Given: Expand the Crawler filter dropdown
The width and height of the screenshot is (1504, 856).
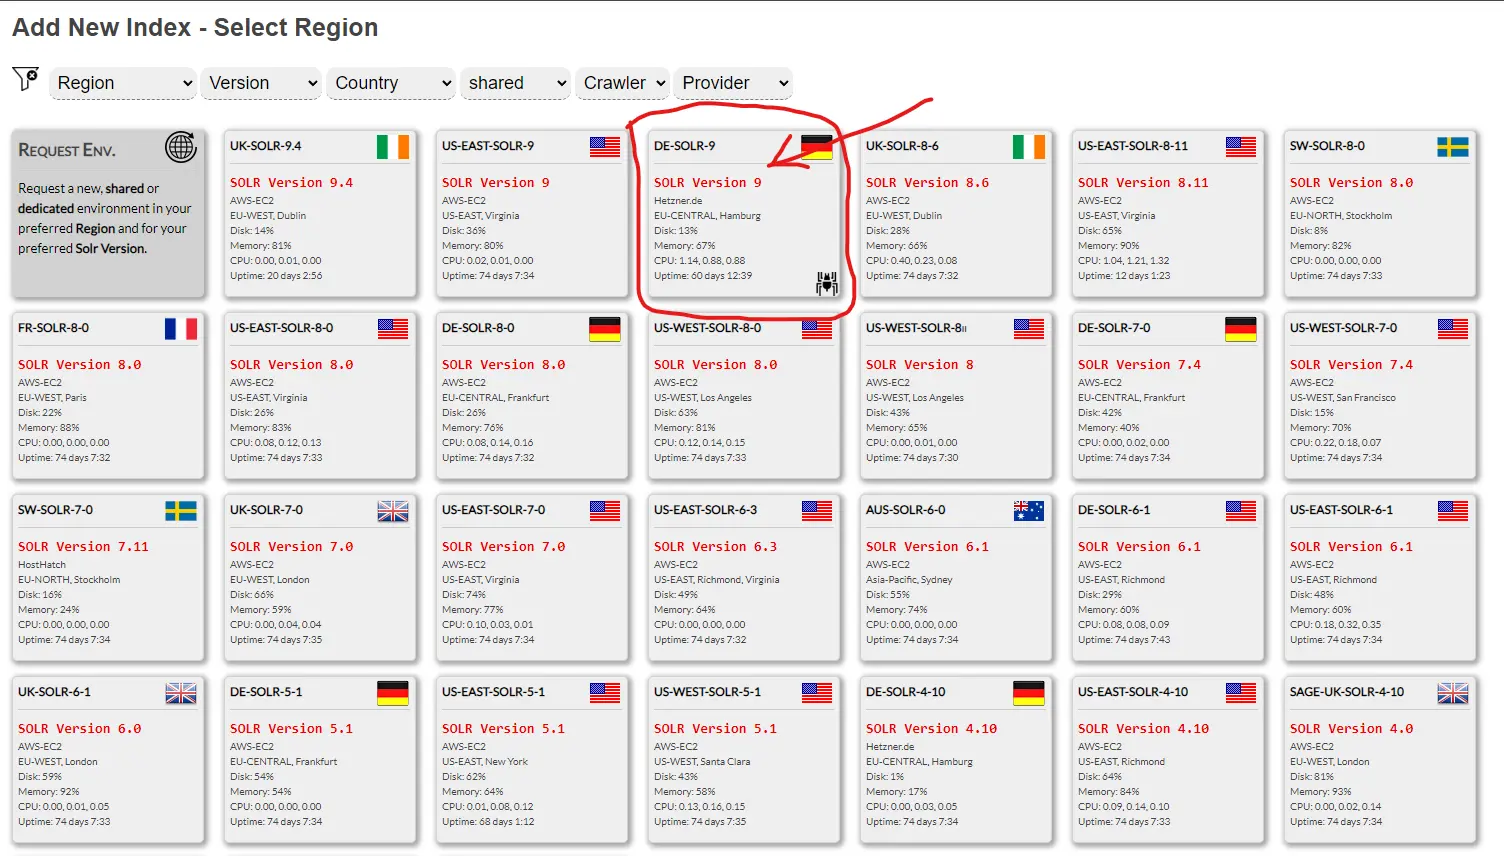Looking at the screenshot, I should 623,83.
